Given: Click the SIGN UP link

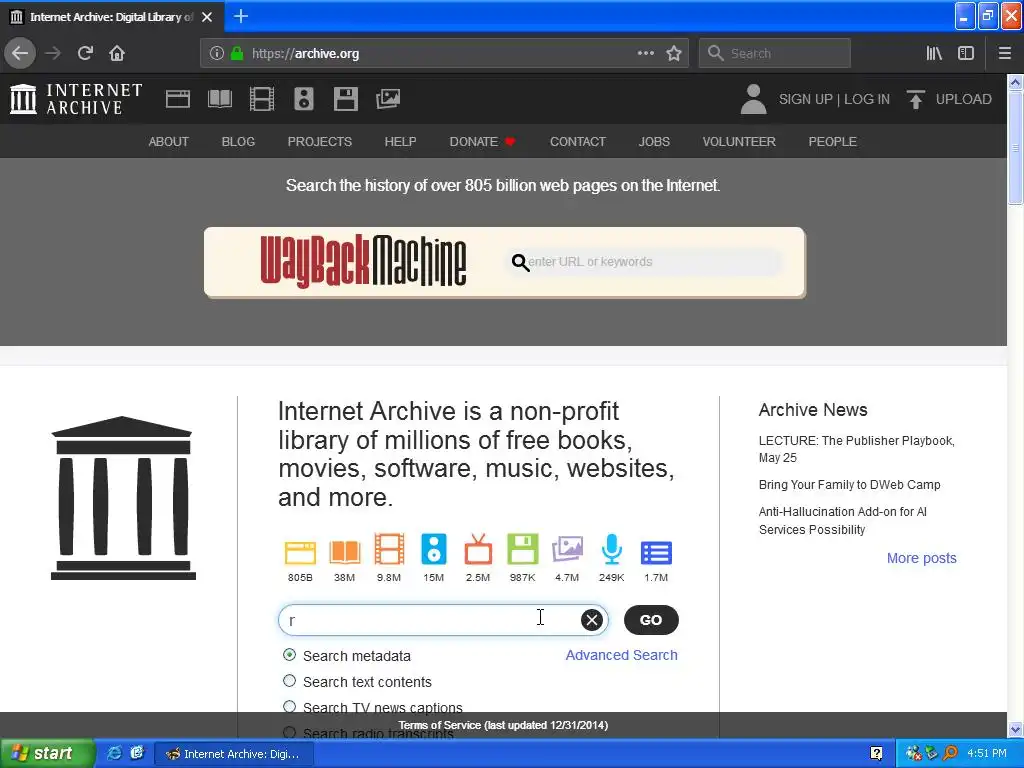Looking at the screenshot, I should coord(805,99).
